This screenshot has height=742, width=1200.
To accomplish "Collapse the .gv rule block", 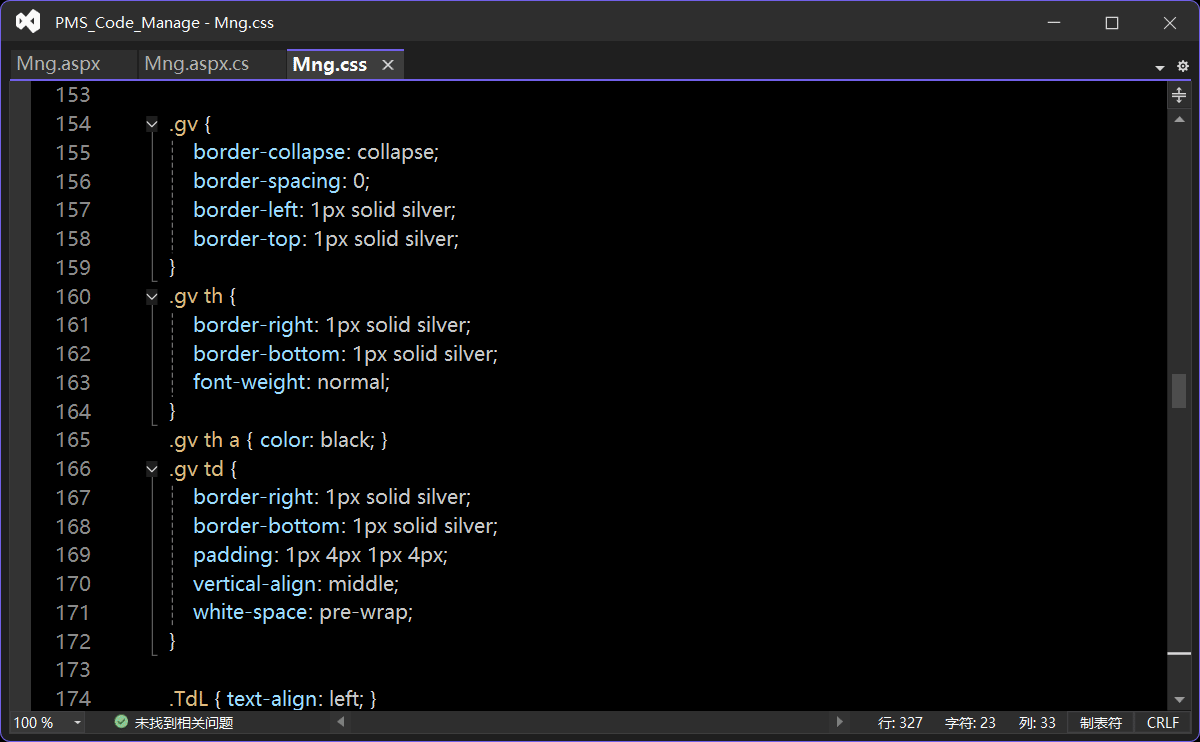I will point(152,124).
